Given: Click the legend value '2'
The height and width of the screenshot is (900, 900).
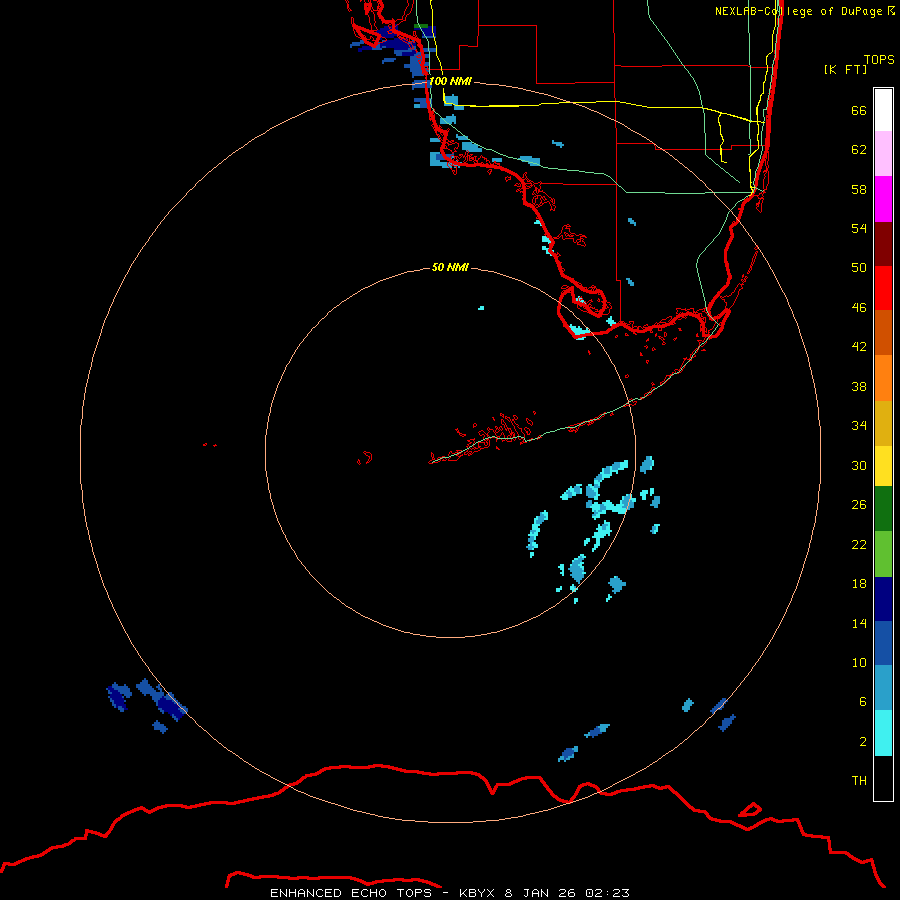Looking at the screenshot, I should [x=863, y=742].
